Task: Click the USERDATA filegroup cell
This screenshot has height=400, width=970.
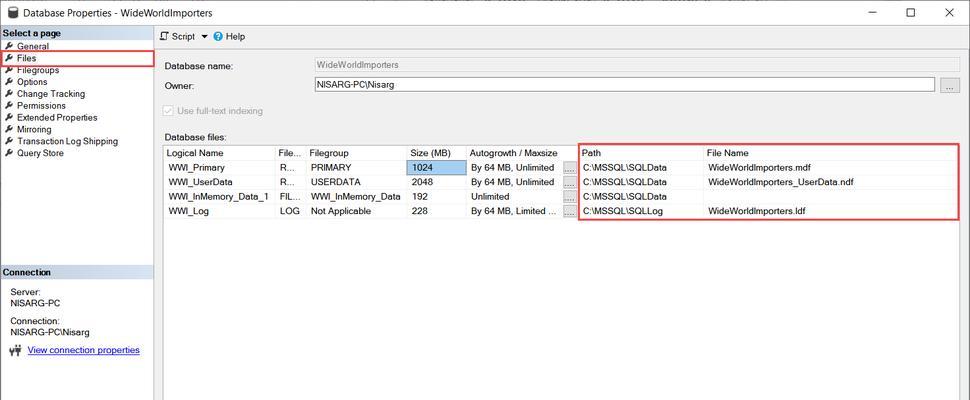Action: [x=356, y=182]
